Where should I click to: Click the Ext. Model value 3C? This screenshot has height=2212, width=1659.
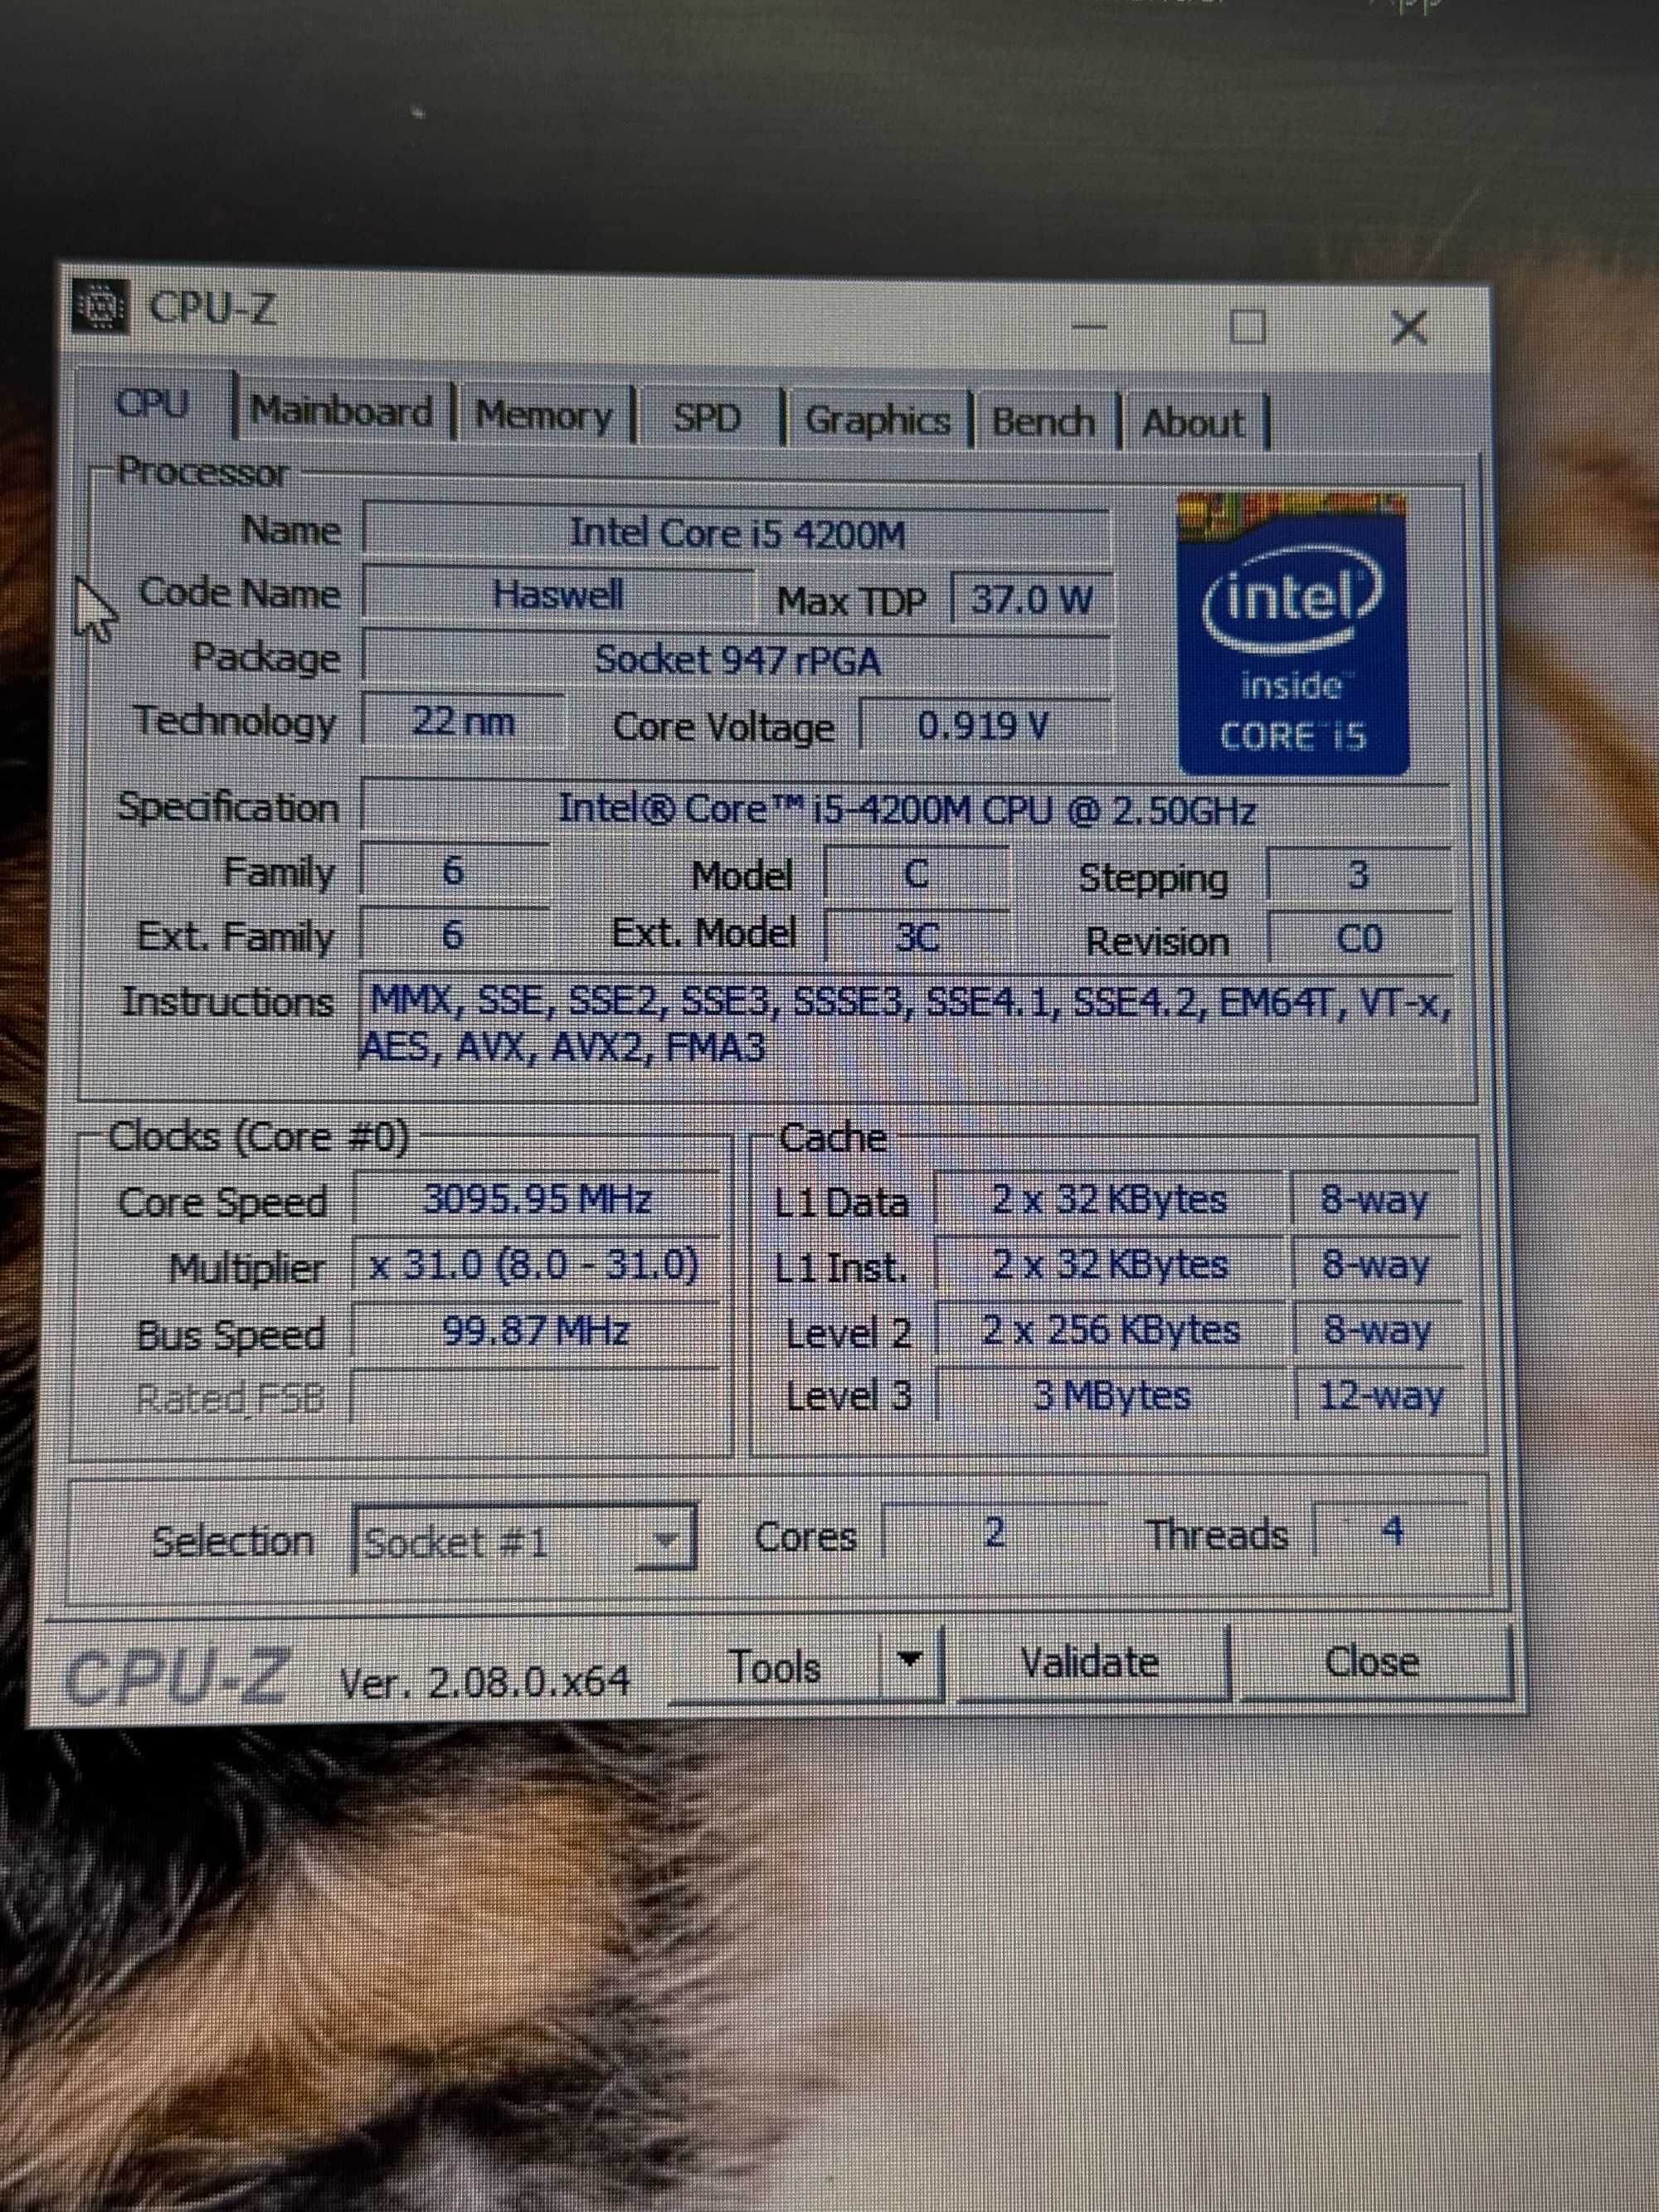(917, 937)
